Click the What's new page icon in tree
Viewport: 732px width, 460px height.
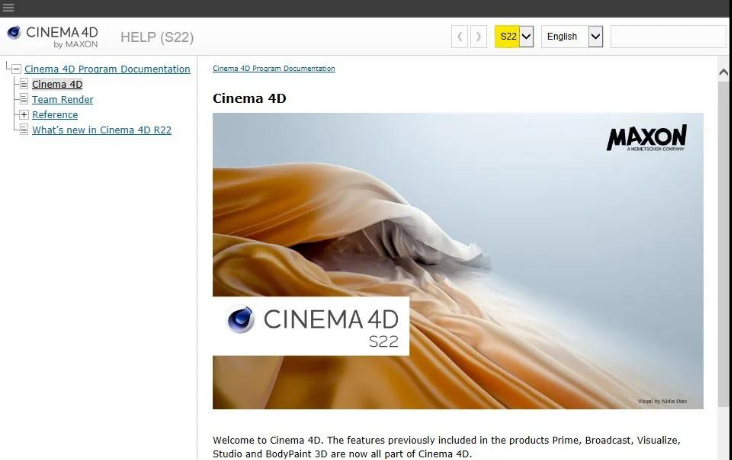tap(24, 129)
